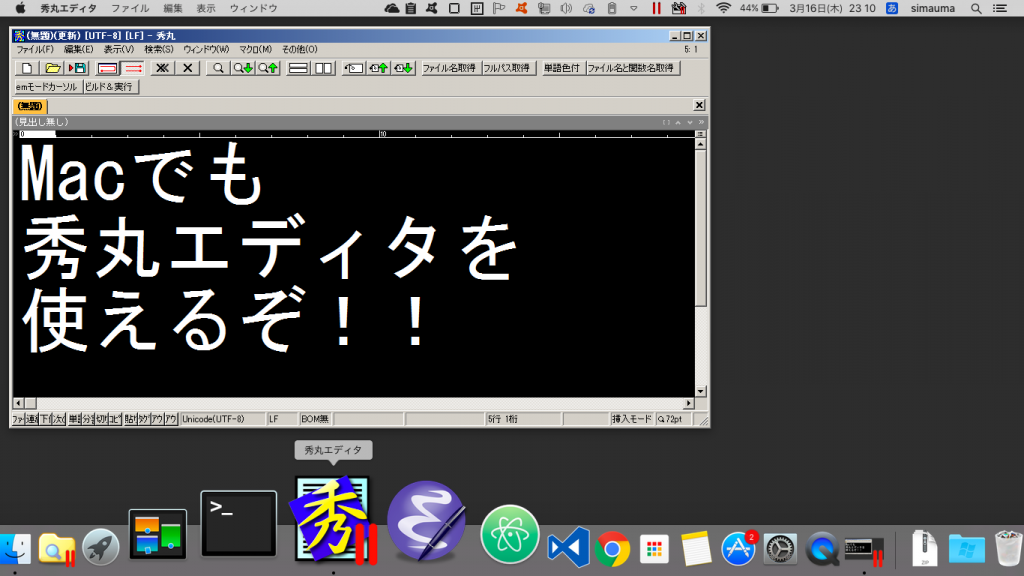Toggle the LF line-ending indicator
Viewport: 1024px width, 576px height.
pyautogui.click(x=273, y=419)
